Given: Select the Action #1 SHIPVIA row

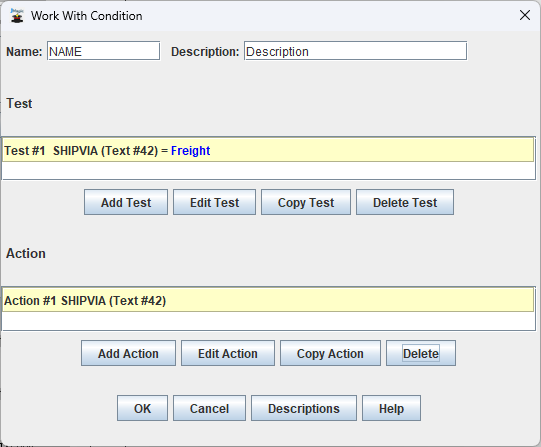Looking at the screenshot, I should [x=268, y=300].
